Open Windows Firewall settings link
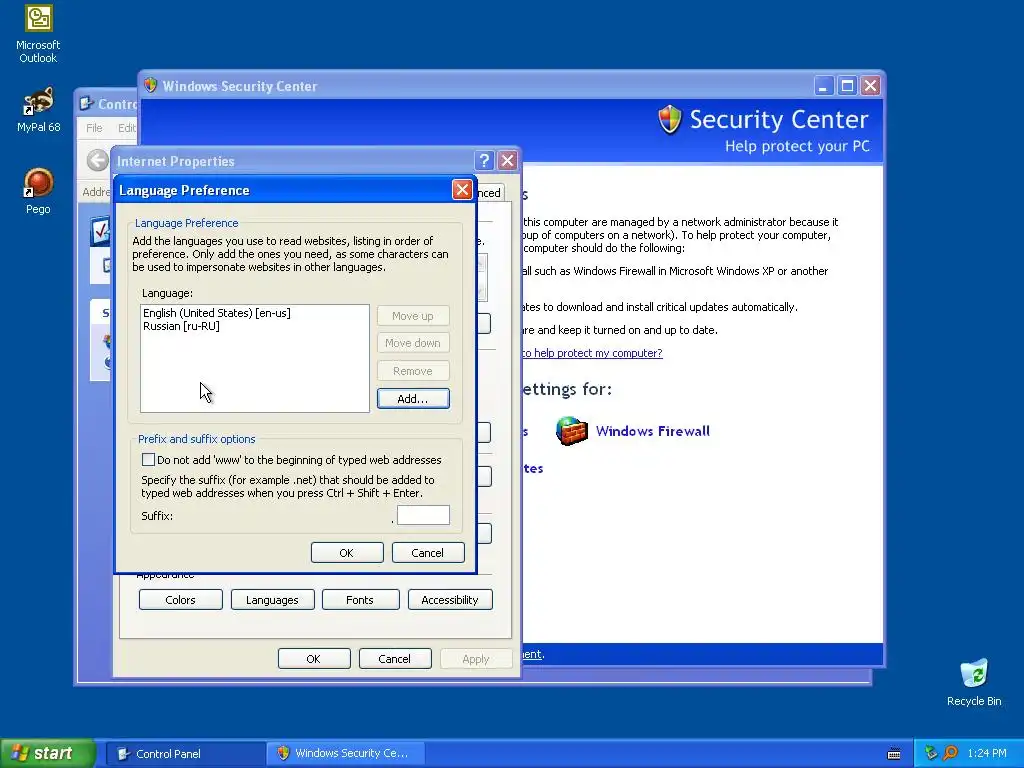1024x768 pixels. [x=652, y=431]
